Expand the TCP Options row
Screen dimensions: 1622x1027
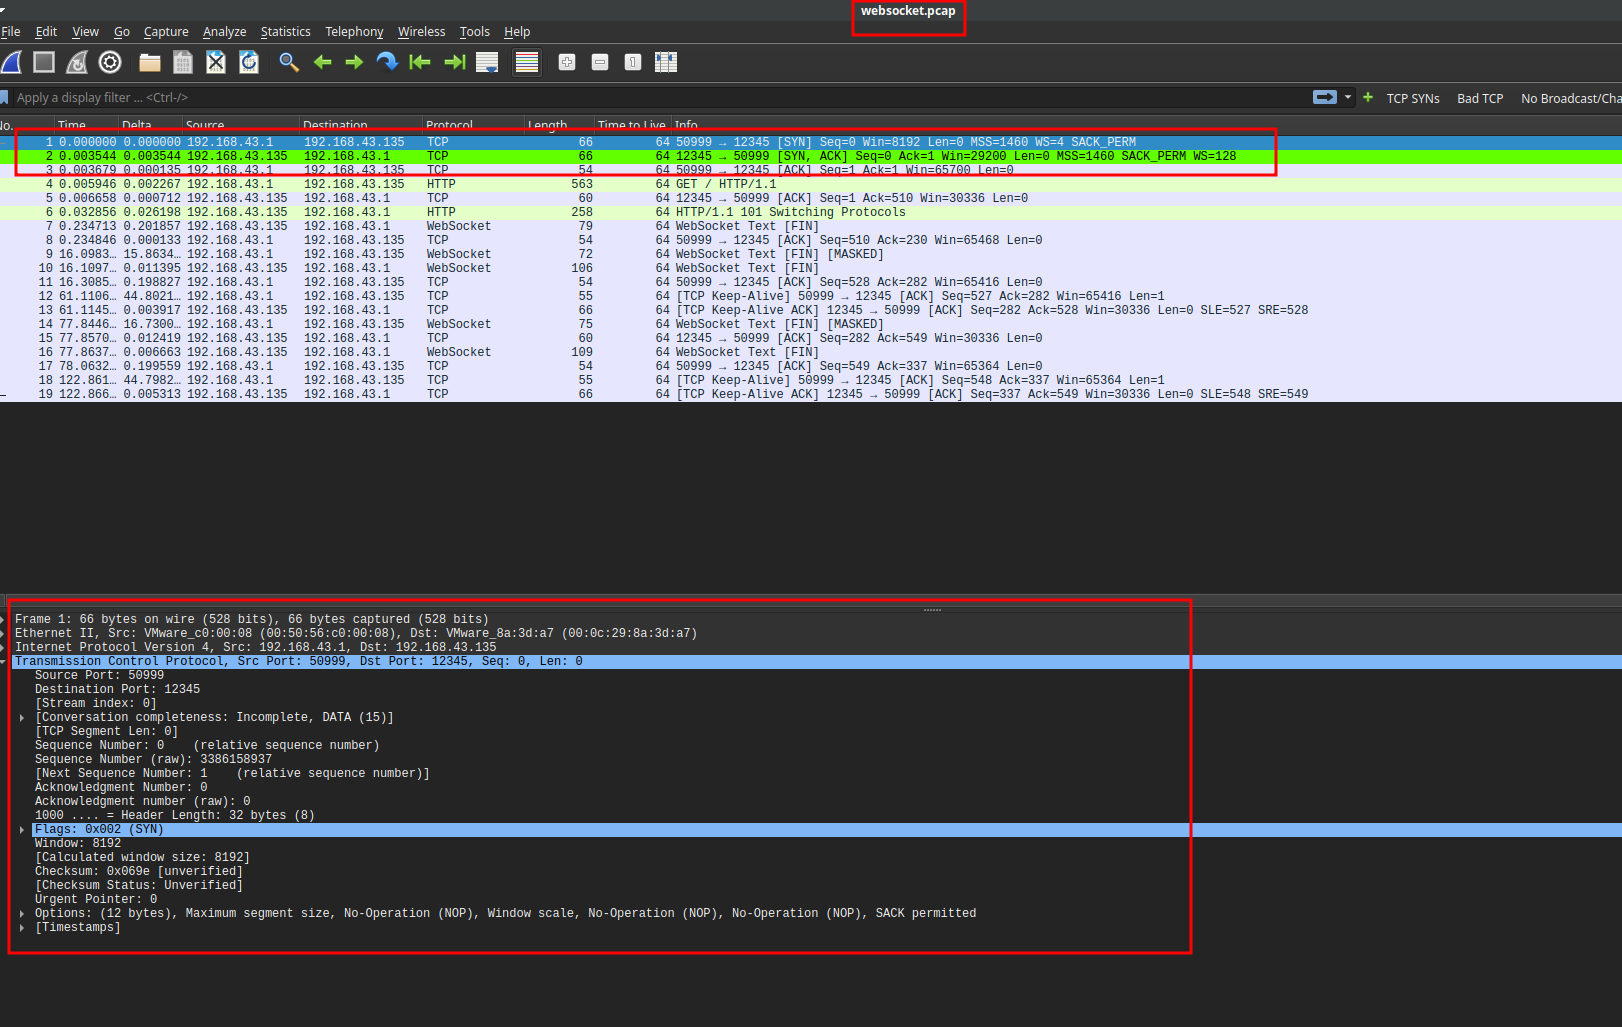click(22, 914)
